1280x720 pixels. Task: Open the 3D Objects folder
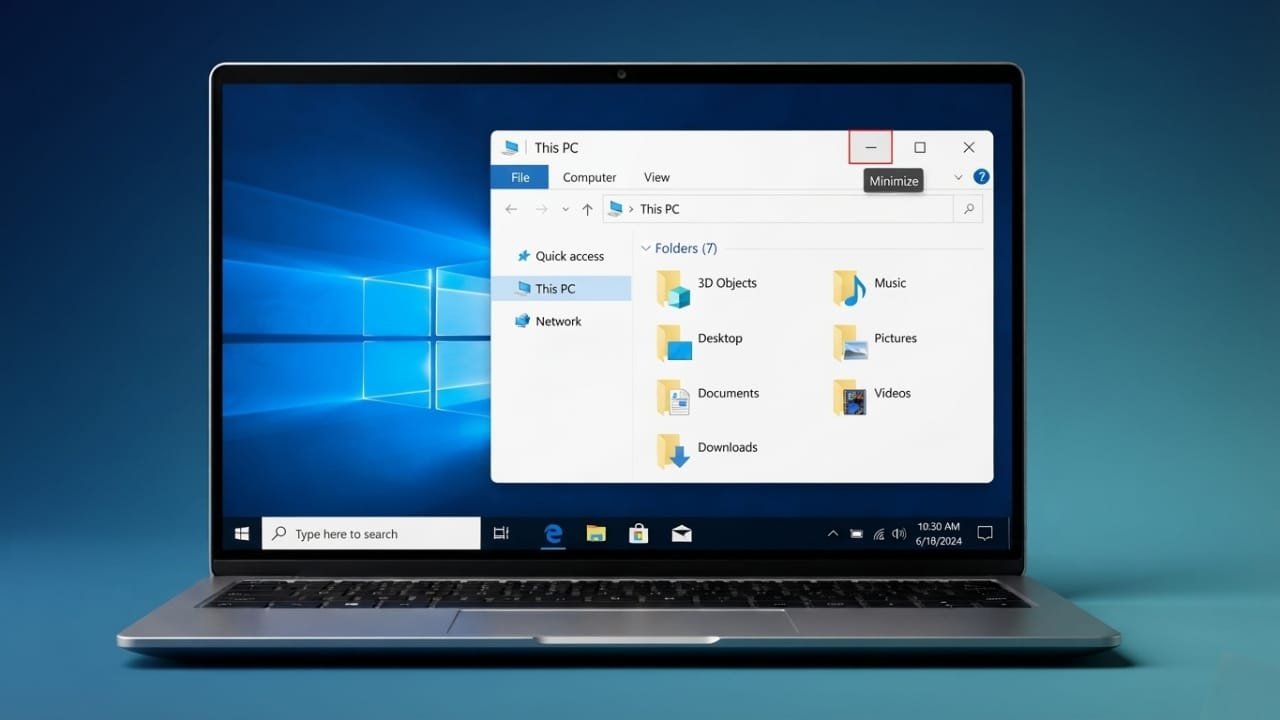coord(707,288)
